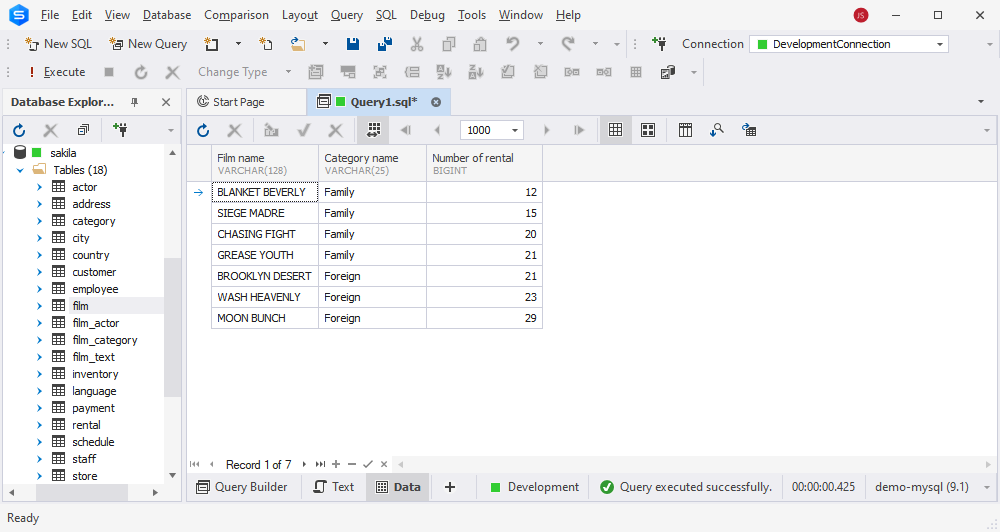Click the Paste clipboard icon
The height and width of the screenshot is (532, 1000).
pos(480,44)
